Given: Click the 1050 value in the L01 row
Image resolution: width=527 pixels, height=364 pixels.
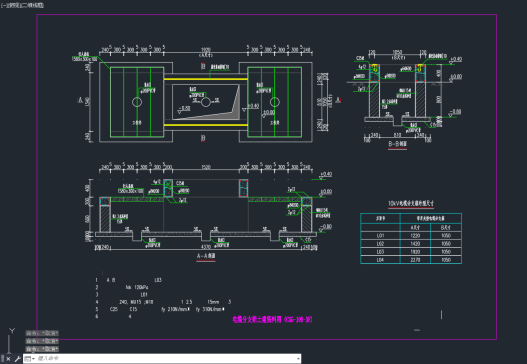Looking at the screenshot, I should 446,236.
